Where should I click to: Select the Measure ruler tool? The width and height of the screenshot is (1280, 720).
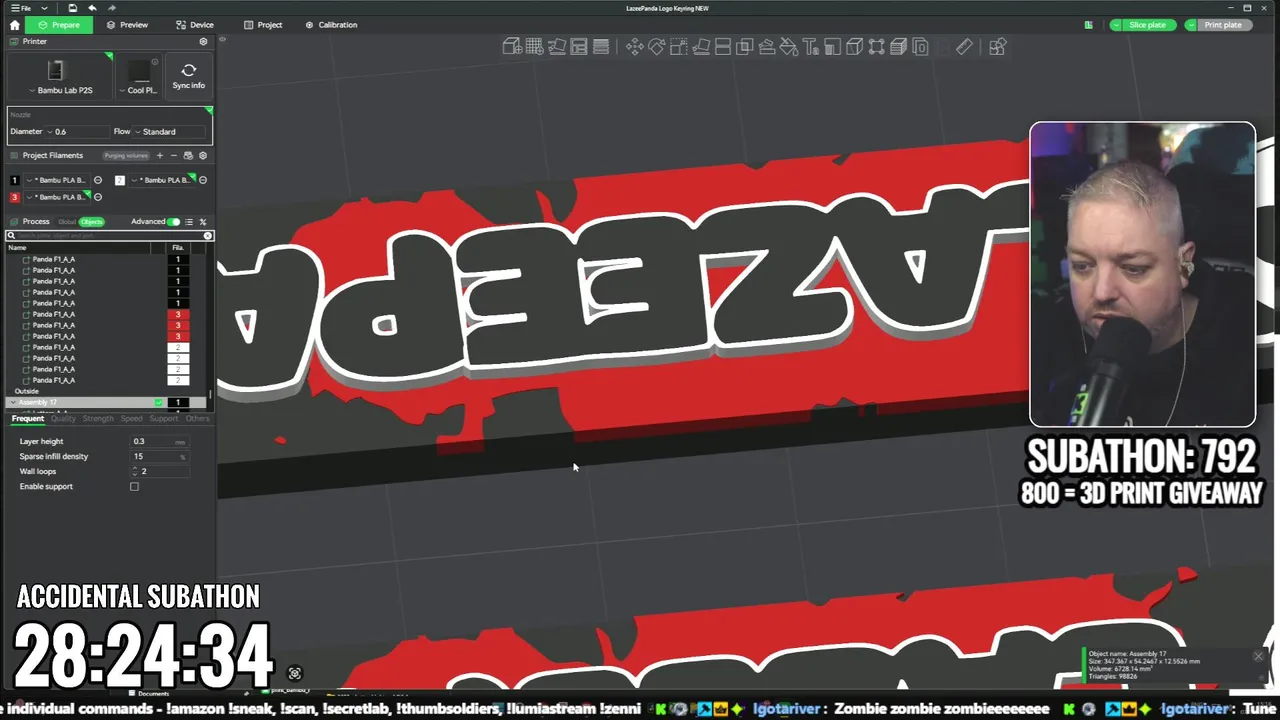[x=964, y=47]
